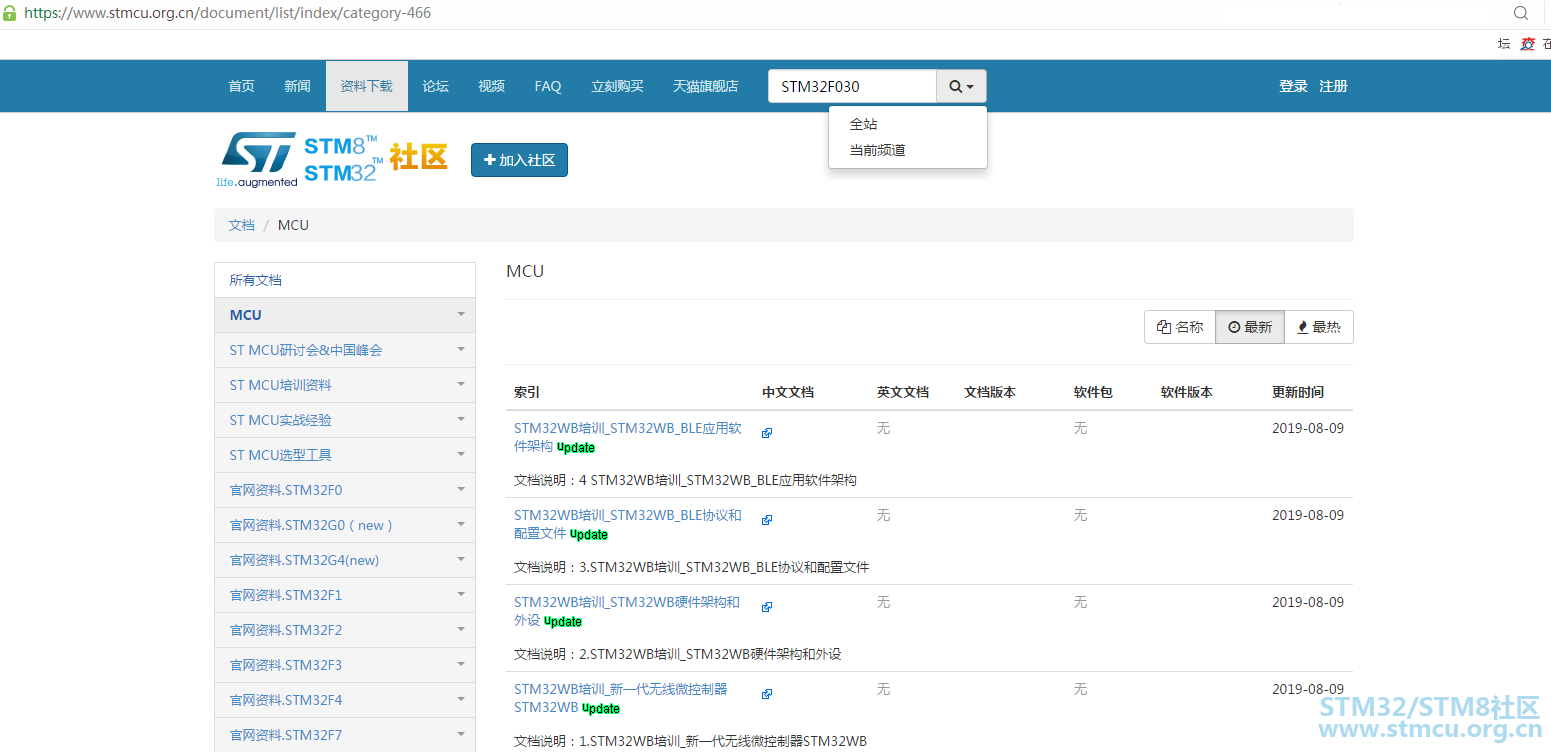Expand 官网资料.STM32F3 category arrow

(461, 665)
